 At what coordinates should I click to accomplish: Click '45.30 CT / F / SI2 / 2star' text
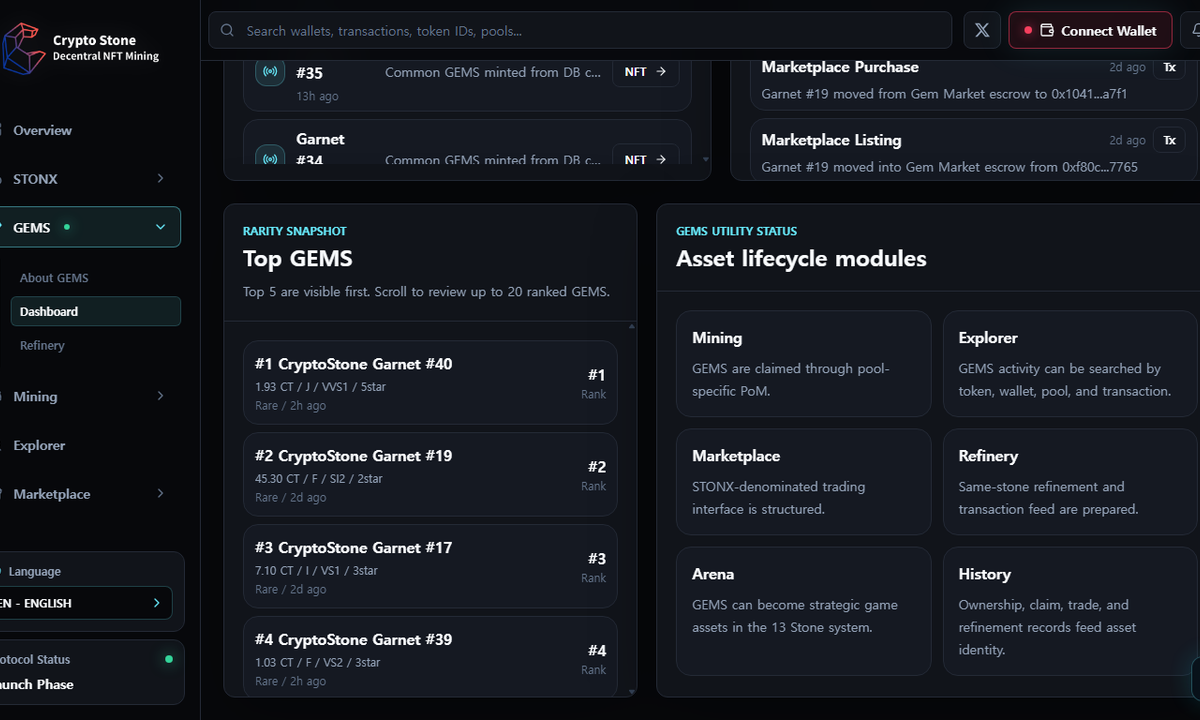click(x=319, y=478)
